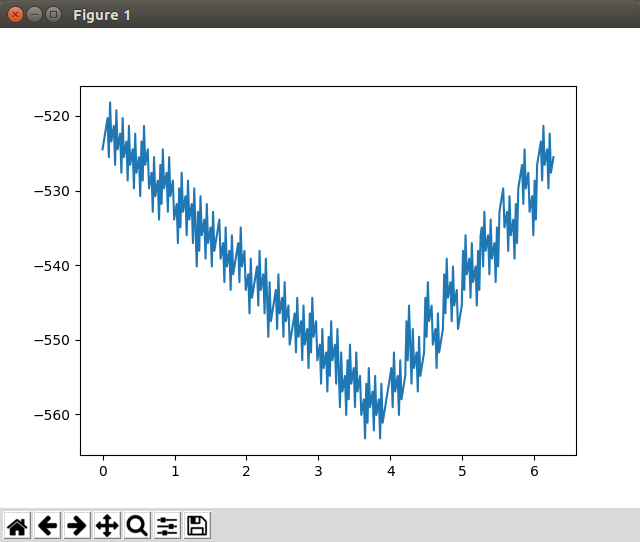Select the Zoom to rectangle tool

(x=137, y=526)
